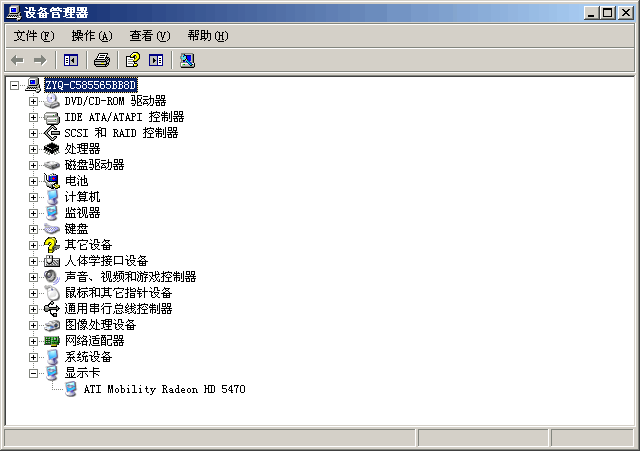Click the 磁盘驱动器 disk drive icon
640x451 pixels.
(x=52, y=165)
